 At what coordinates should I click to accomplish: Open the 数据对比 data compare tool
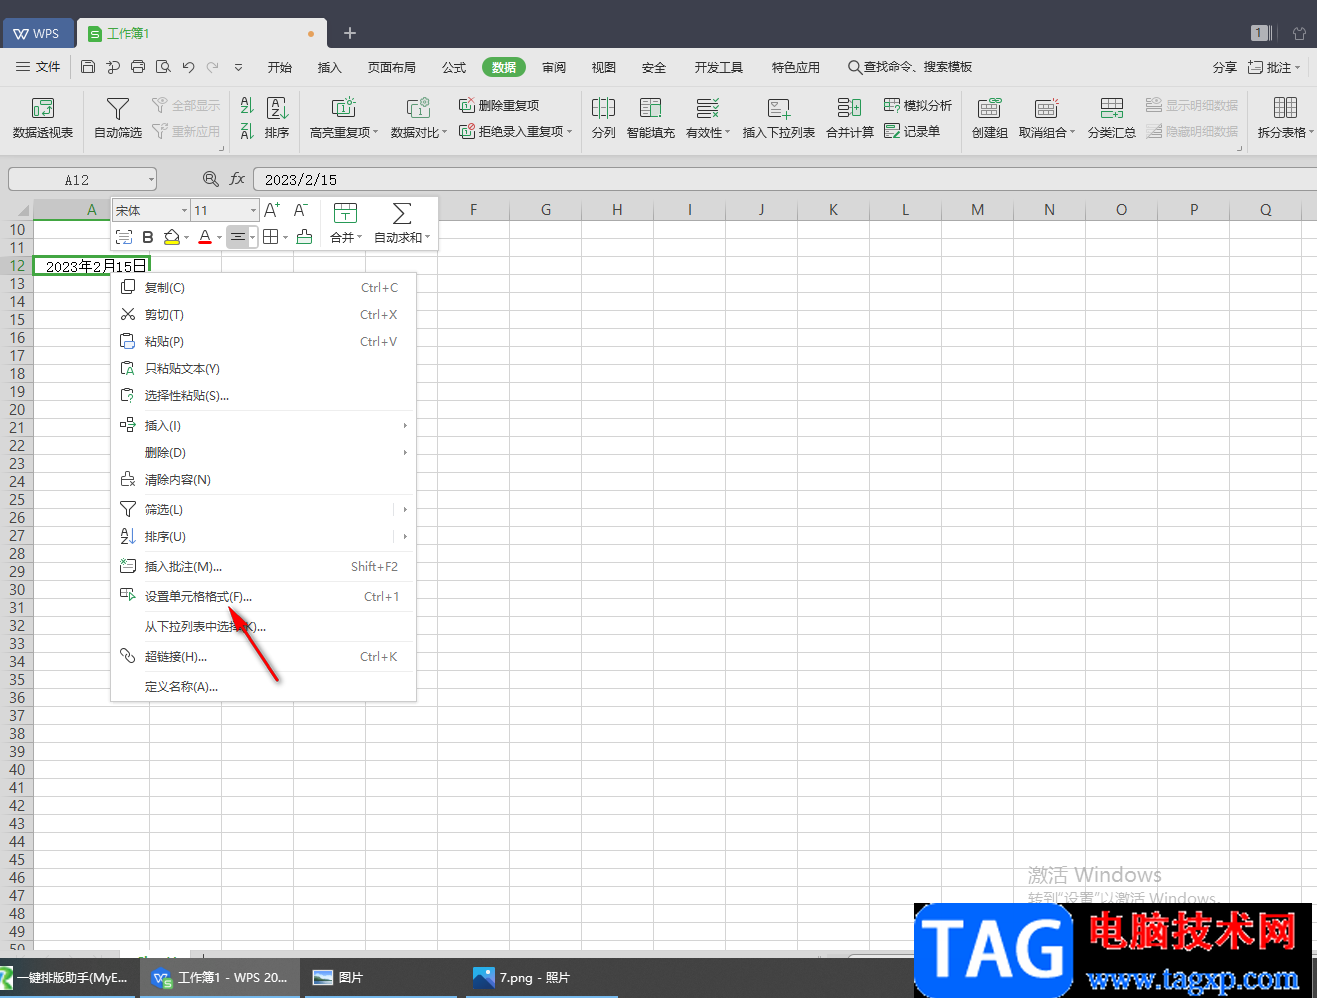click(419, 117)
